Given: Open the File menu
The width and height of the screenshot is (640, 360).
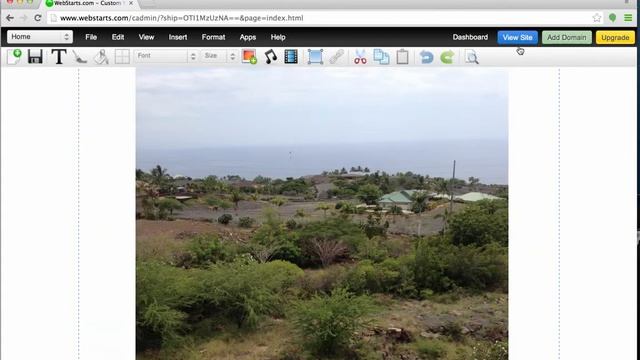Looking at the screenshot, I should point(91,37).
